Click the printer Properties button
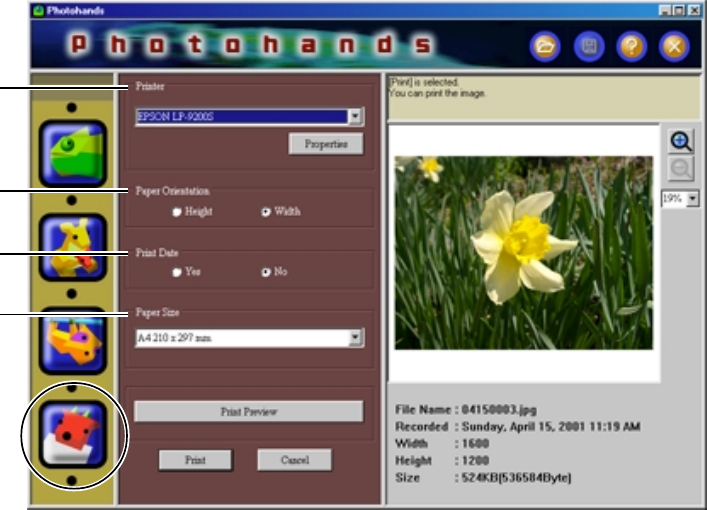The image size is (707, 510). coord(326,144)
